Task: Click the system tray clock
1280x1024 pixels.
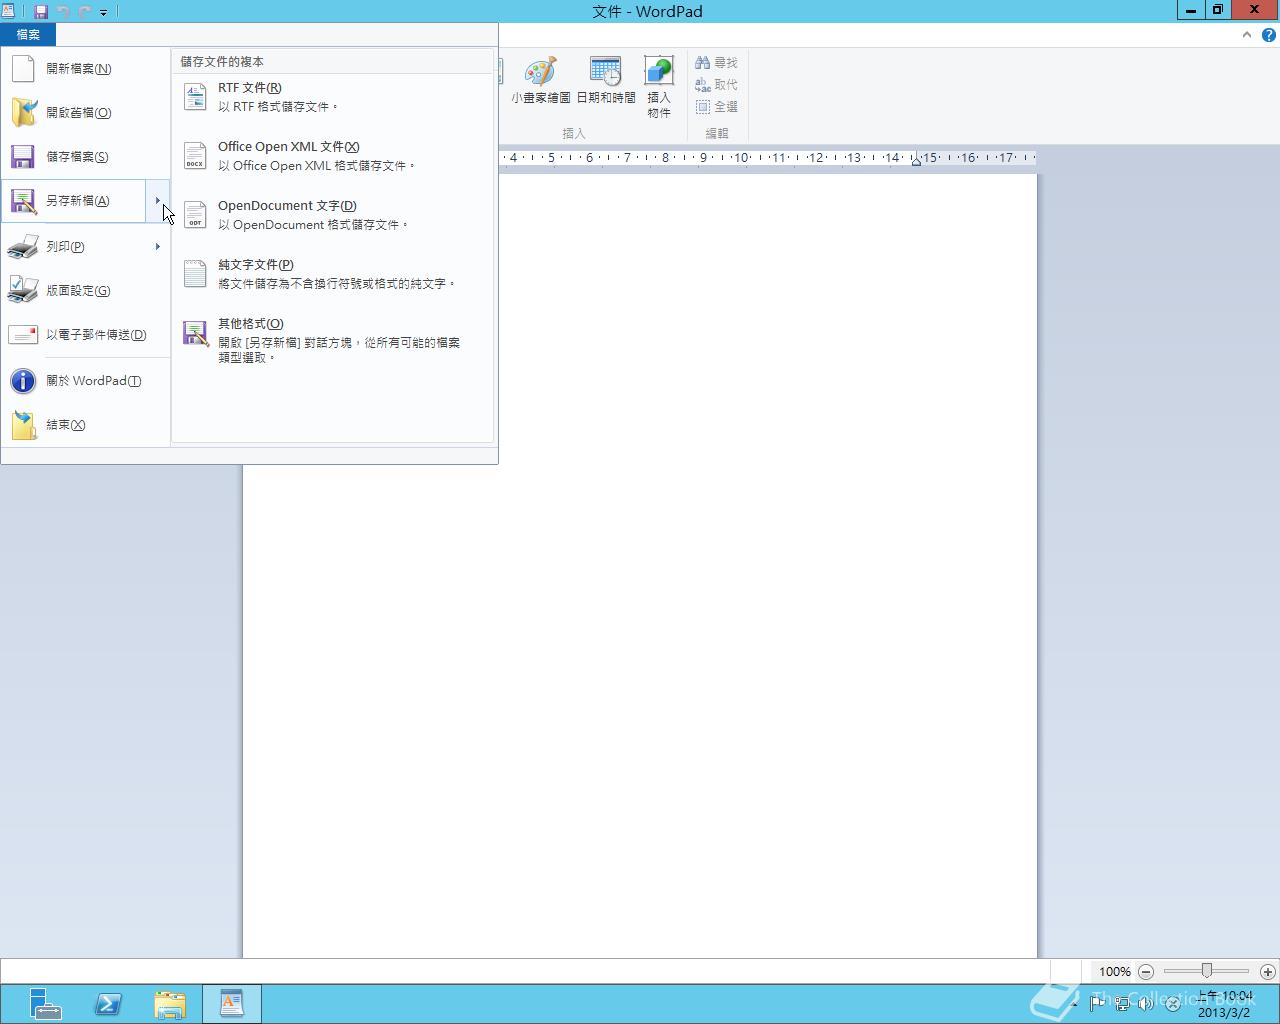Action: click(x=1224, y=1004)
